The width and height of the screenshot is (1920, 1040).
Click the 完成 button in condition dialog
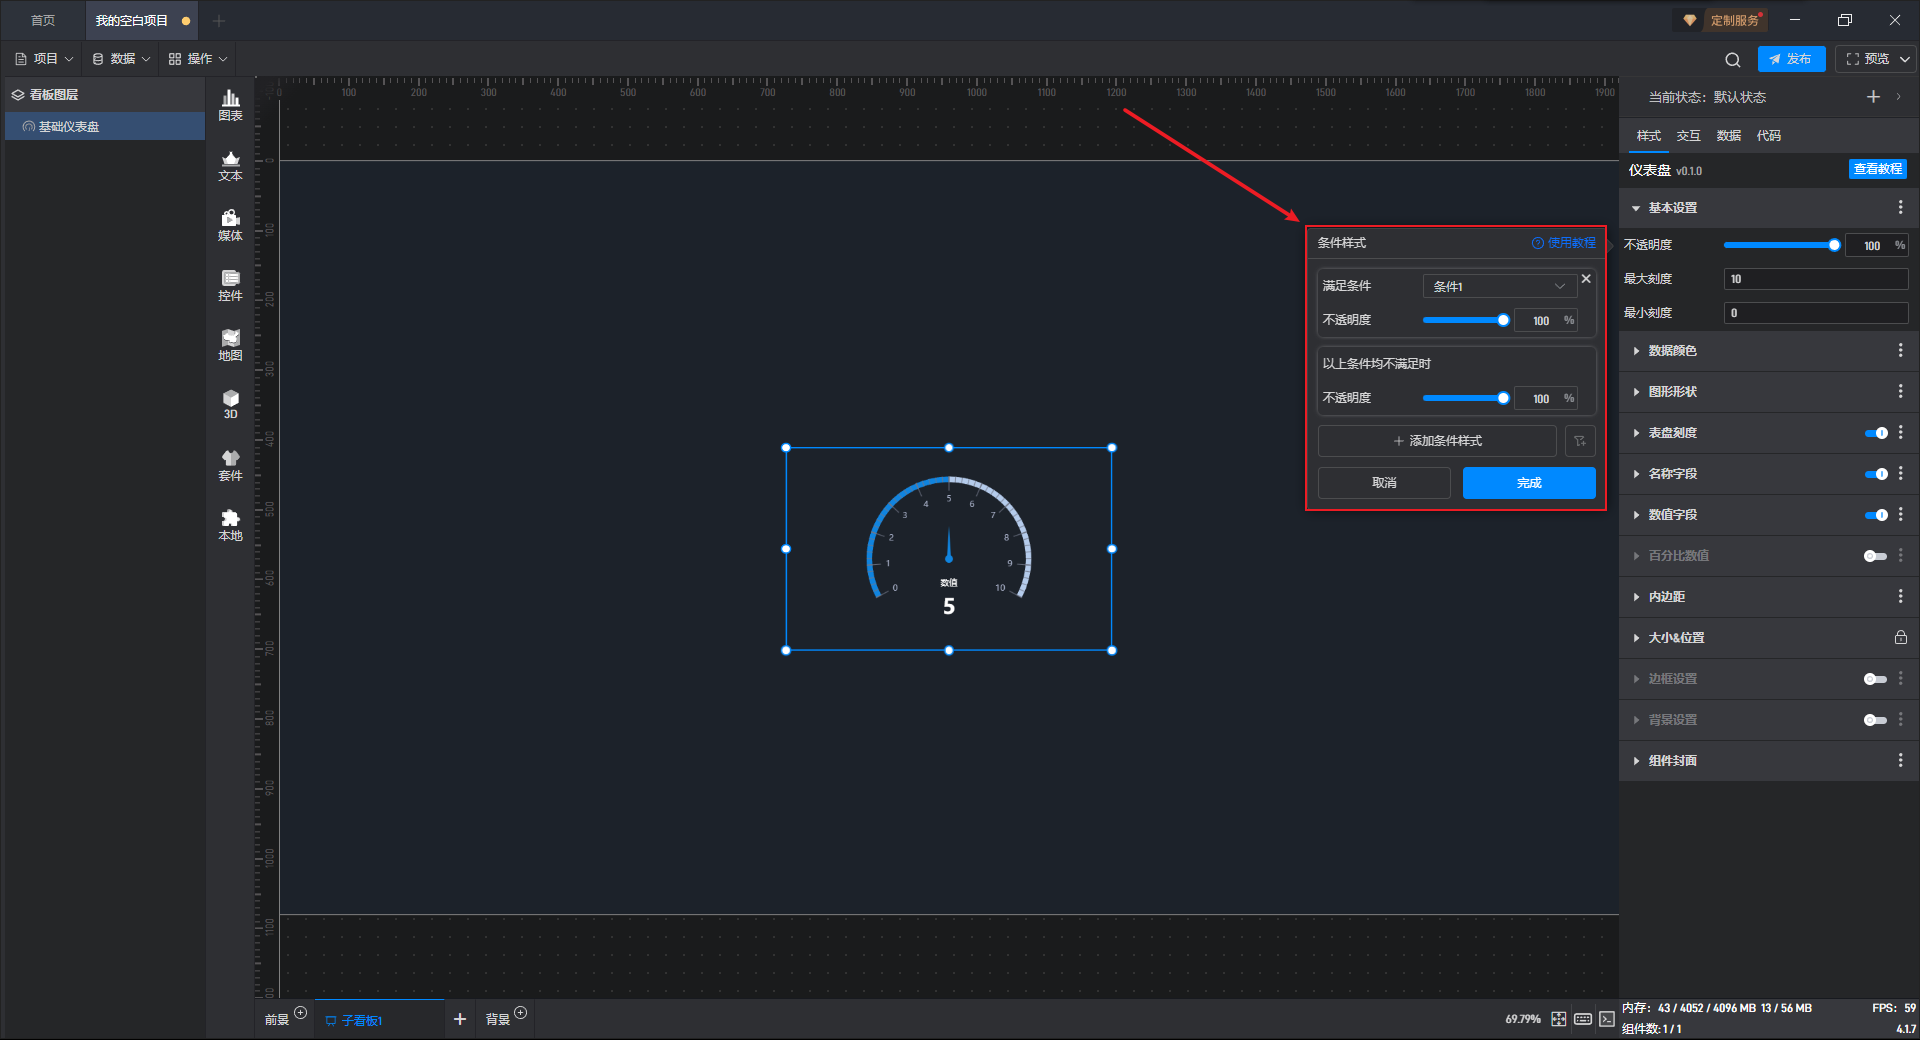(1528, 483)
